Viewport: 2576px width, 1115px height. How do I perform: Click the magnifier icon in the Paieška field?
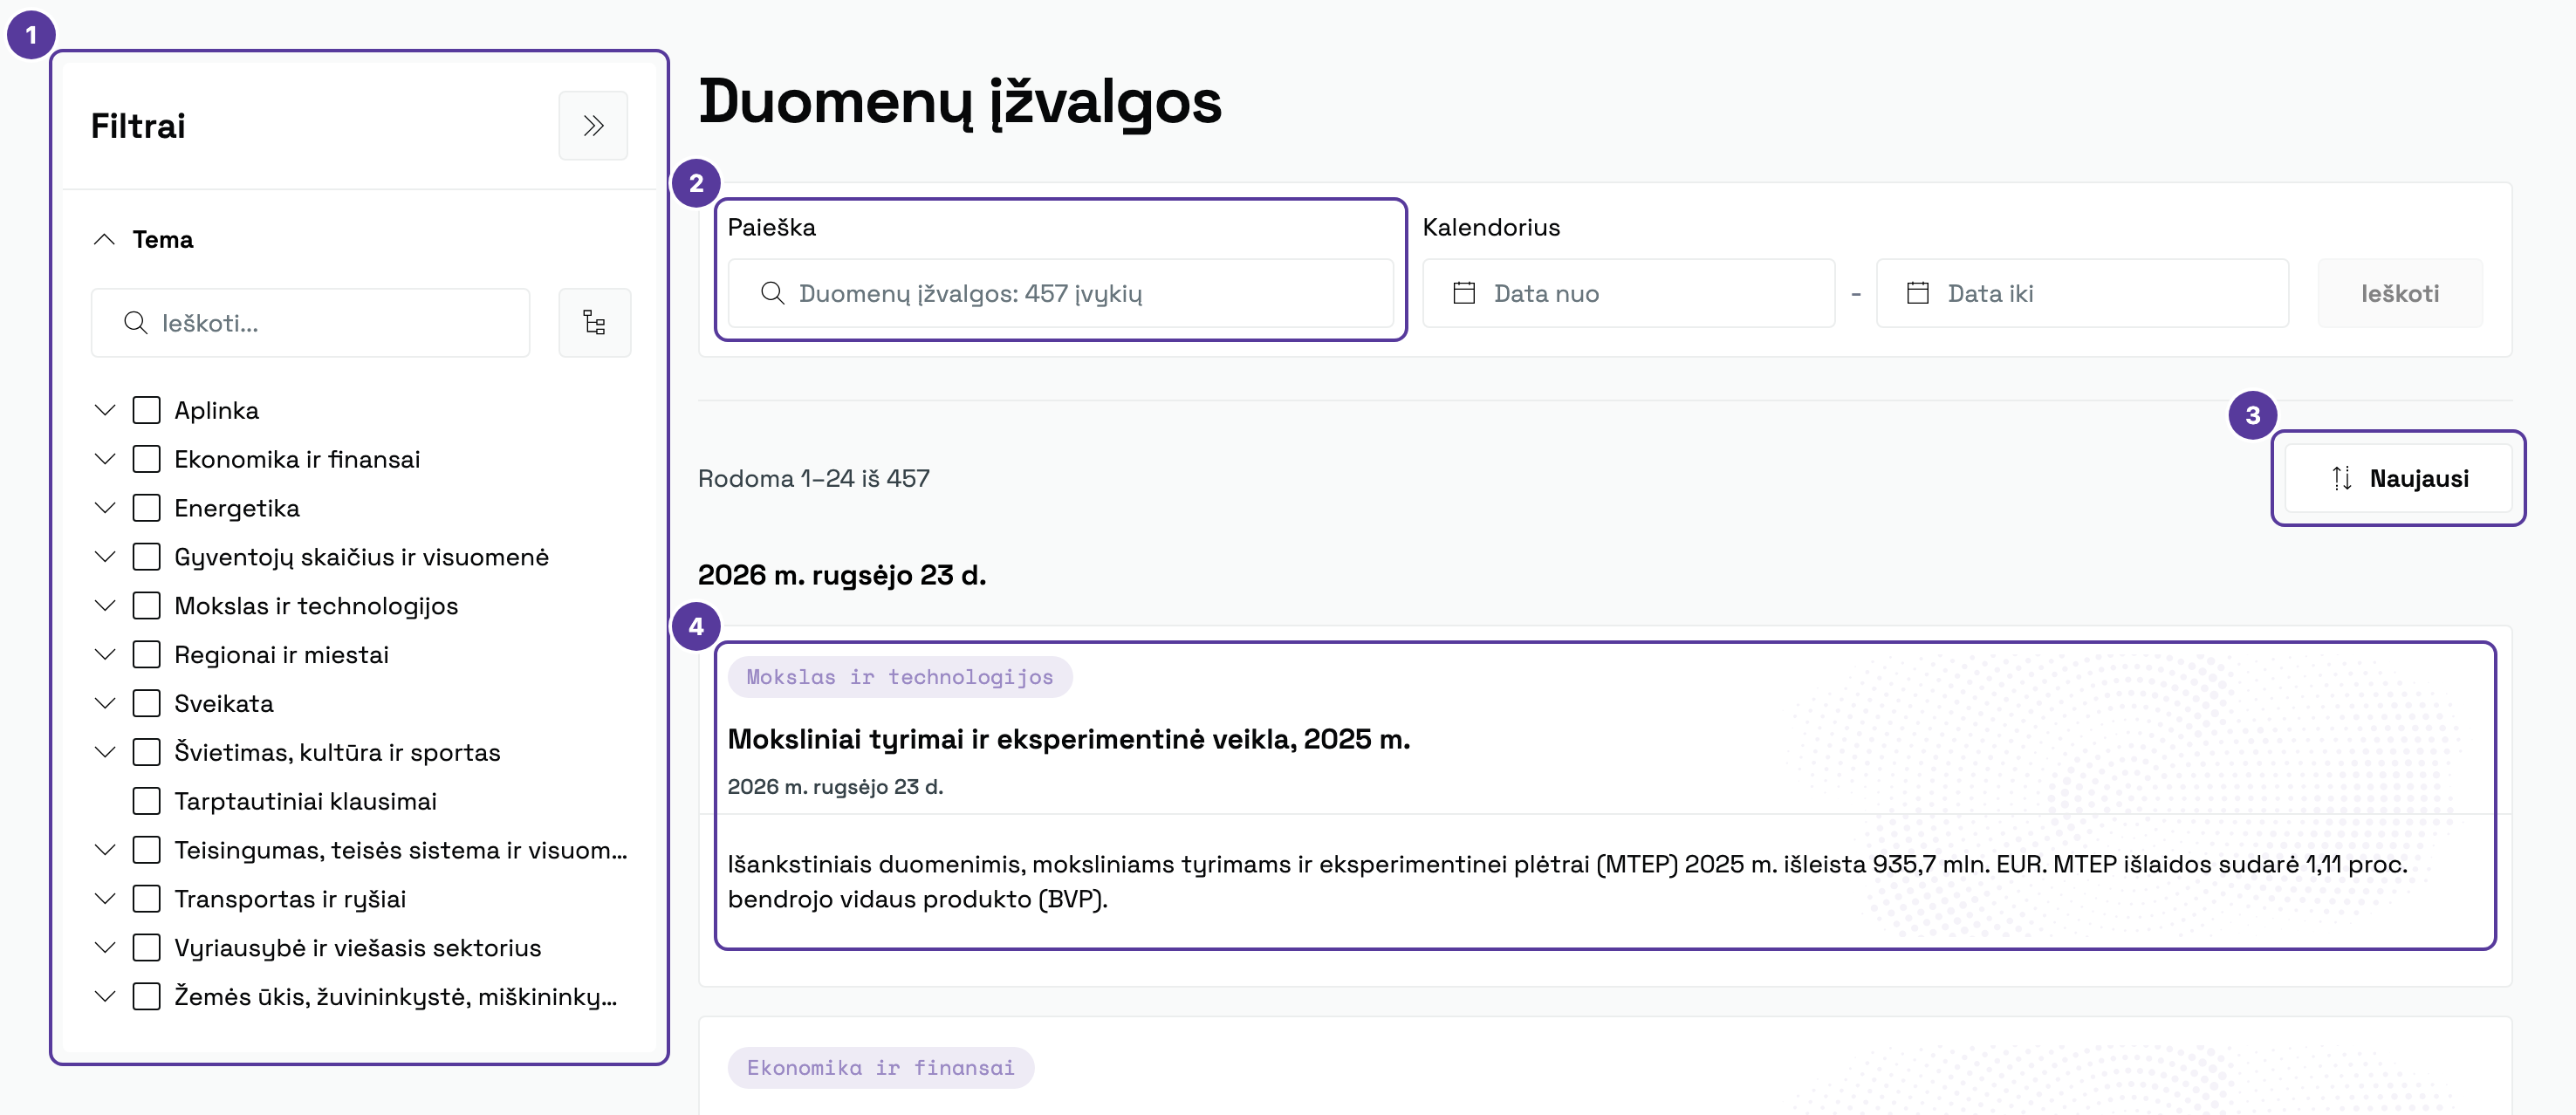click(772, 293)
